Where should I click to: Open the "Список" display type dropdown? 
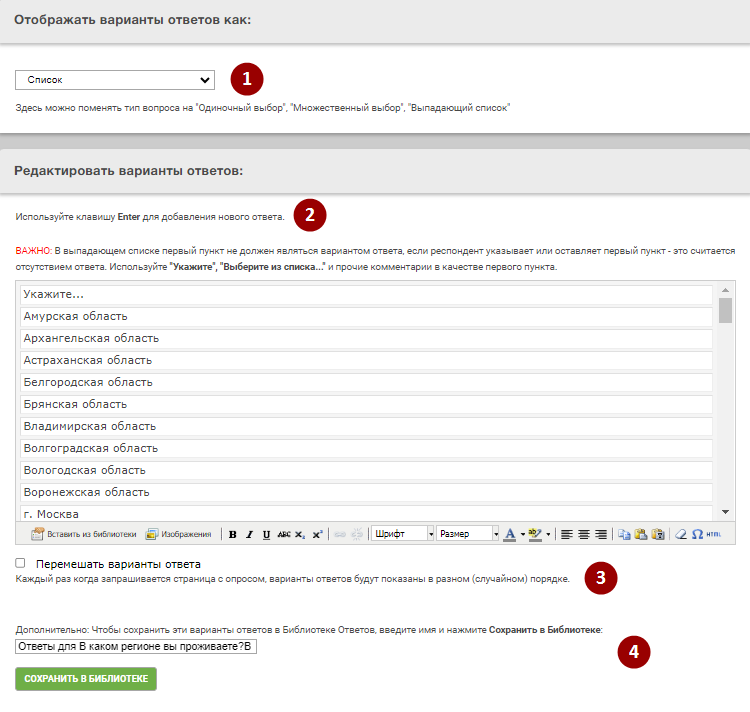pyautogui.click(x=115, y=80)
